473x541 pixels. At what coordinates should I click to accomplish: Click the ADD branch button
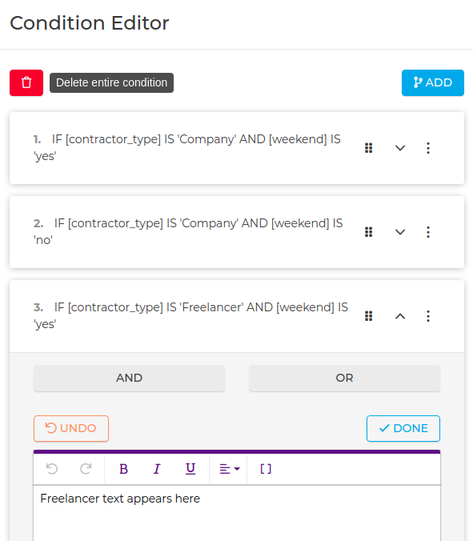tap(433, 83)
